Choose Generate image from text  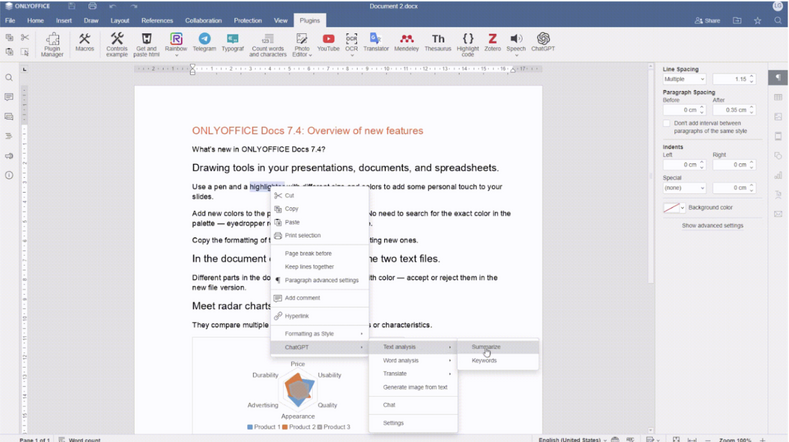413,387
